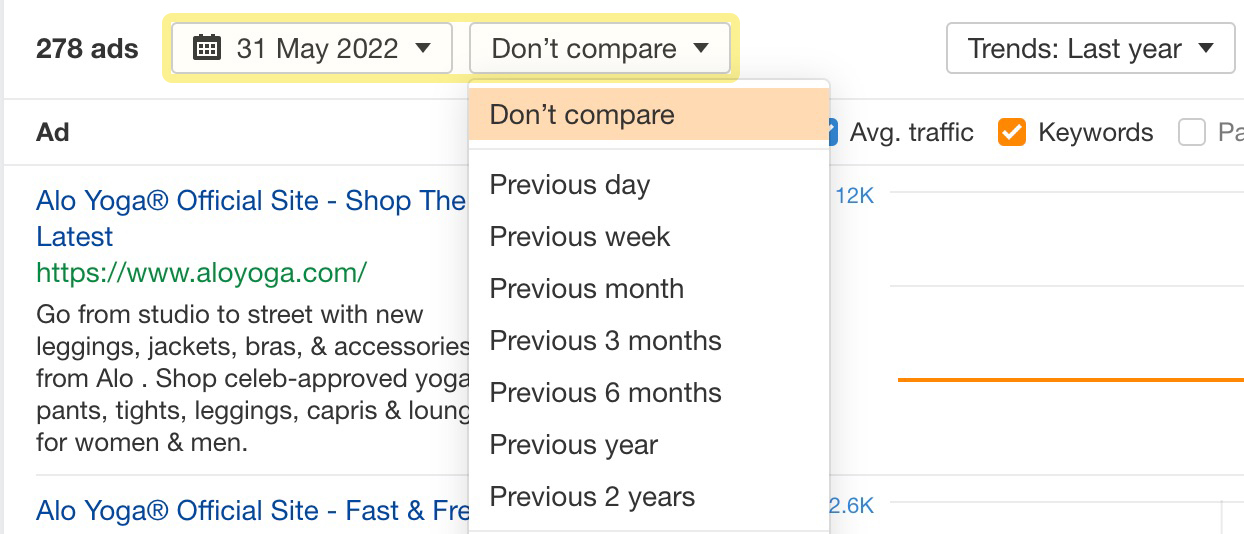Open the 31 May 2022 date dropdown

[x=312, y=48]
